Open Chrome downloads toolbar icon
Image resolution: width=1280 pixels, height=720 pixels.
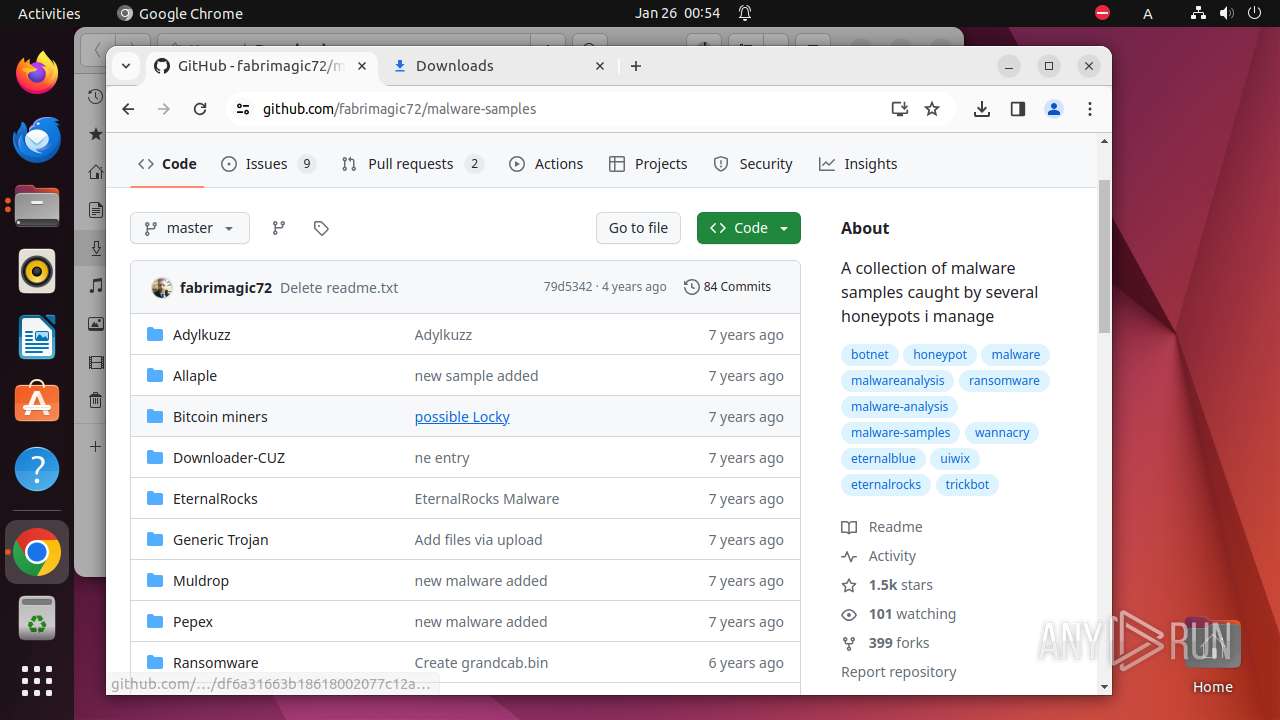point(982,109)
